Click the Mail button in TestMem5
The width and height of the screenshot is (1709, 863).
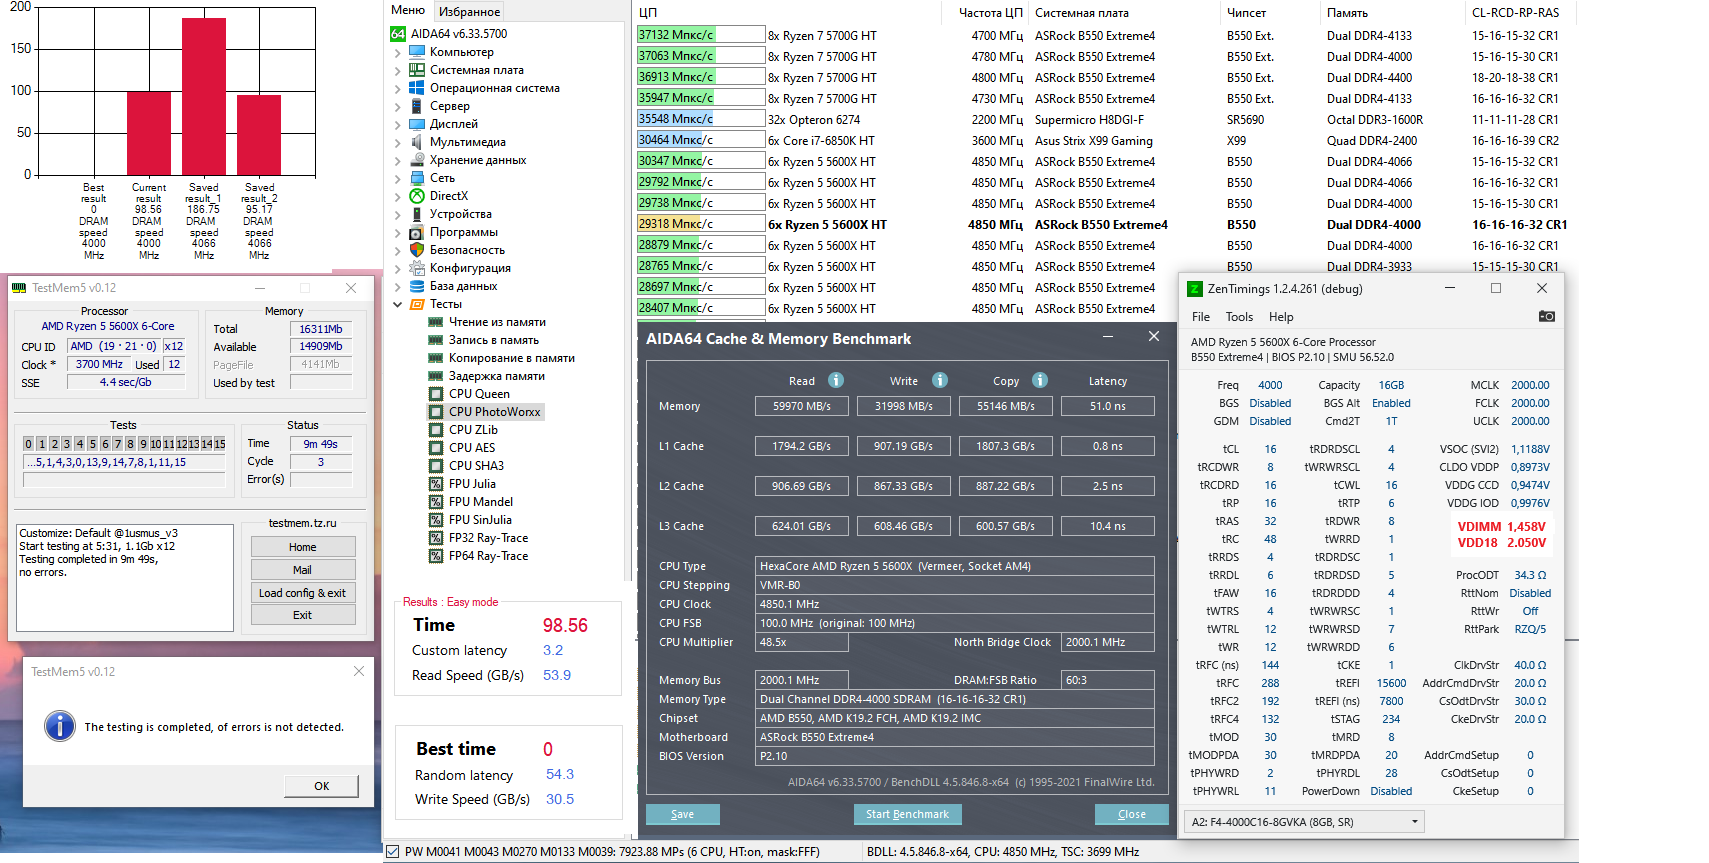click(x=303, y=570)
